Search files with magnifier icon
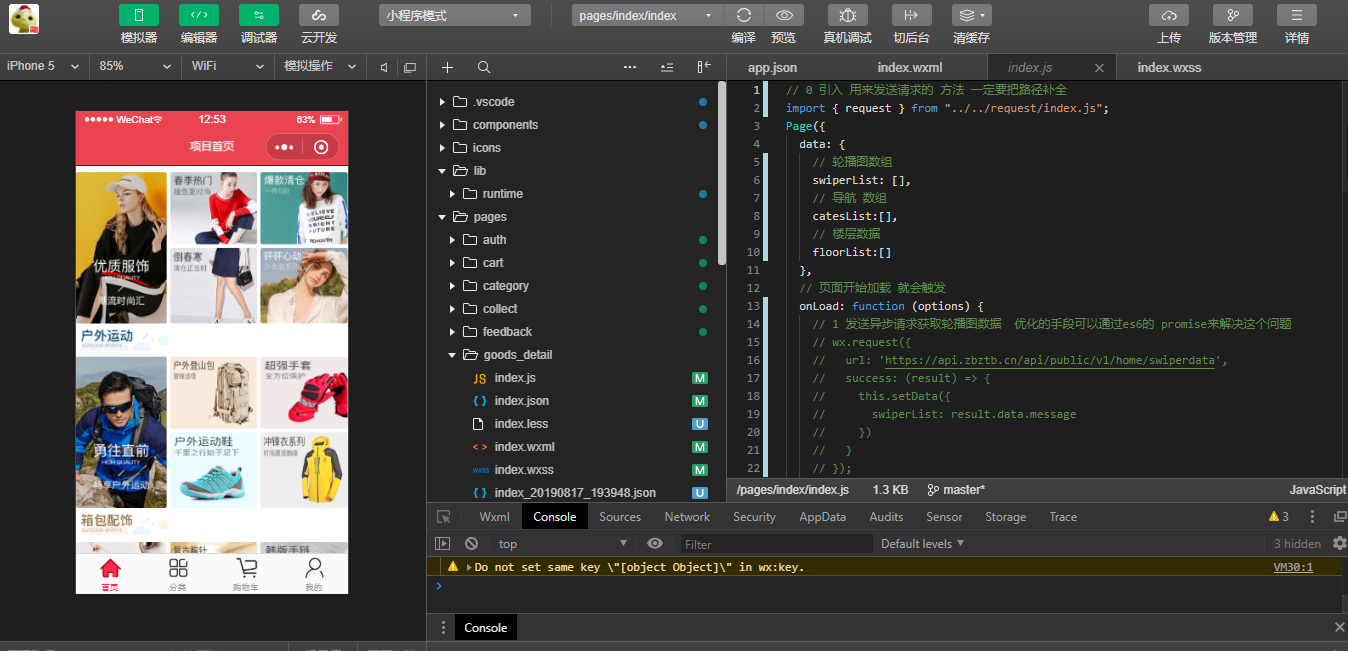The image size is (1348, 651). tap(484, 67)
